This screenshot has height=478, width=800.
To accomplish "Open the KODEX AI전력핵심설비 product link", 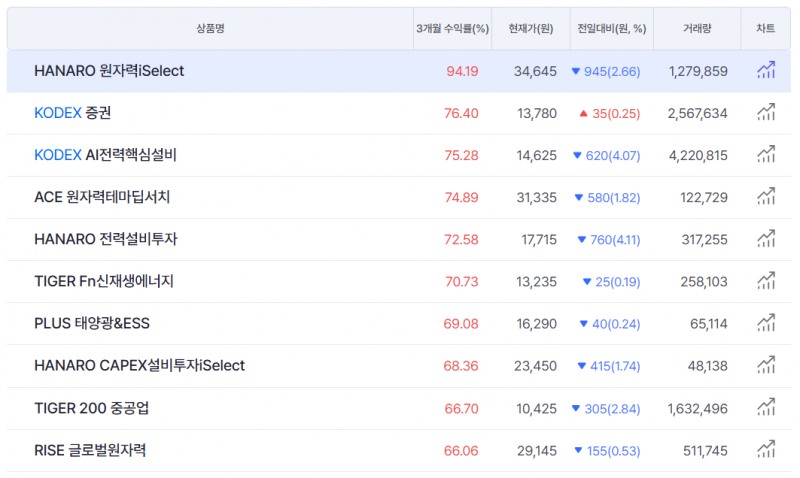I will click(x=105, y=155).
